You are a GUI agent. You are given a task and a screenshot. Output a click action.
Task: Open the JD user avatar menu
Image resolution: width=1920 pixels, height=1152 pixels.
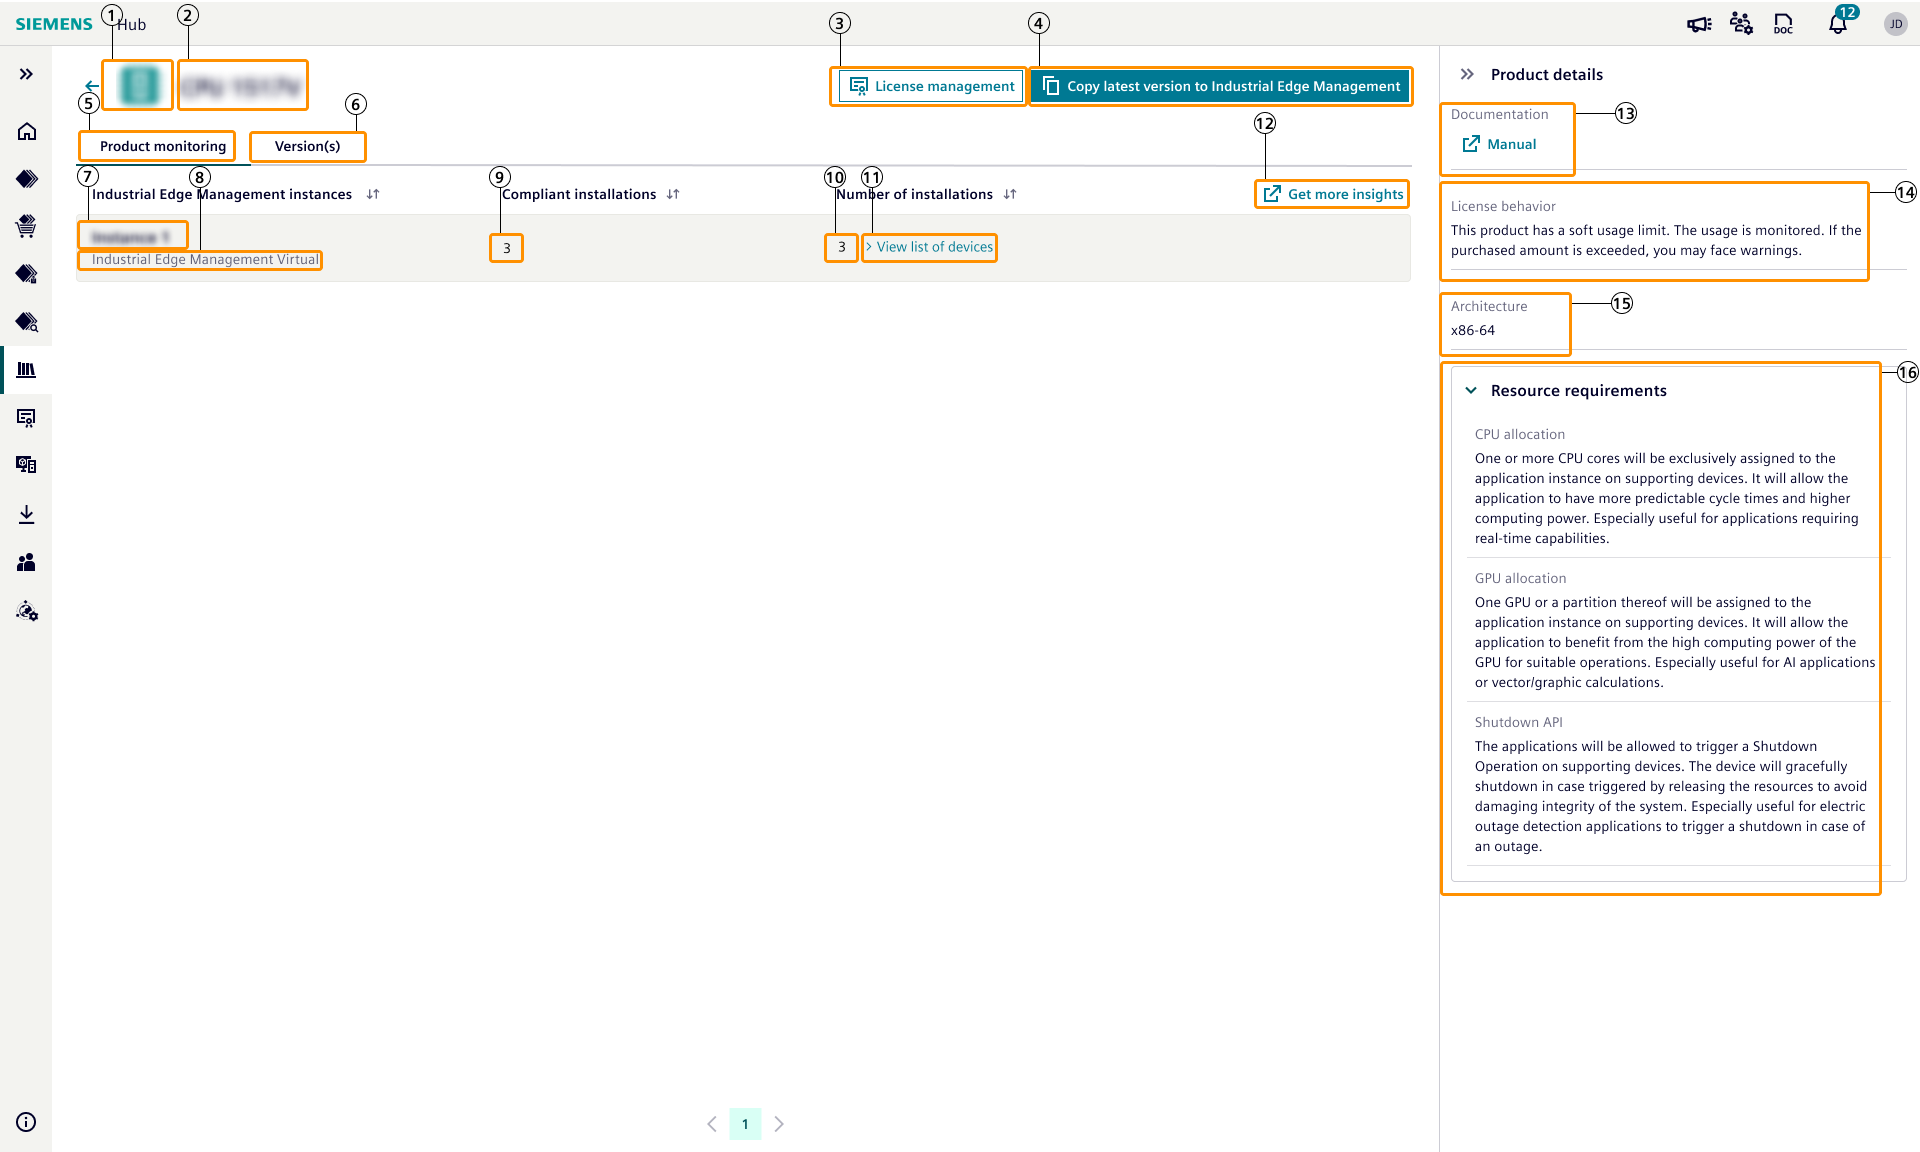point(1896,24)
